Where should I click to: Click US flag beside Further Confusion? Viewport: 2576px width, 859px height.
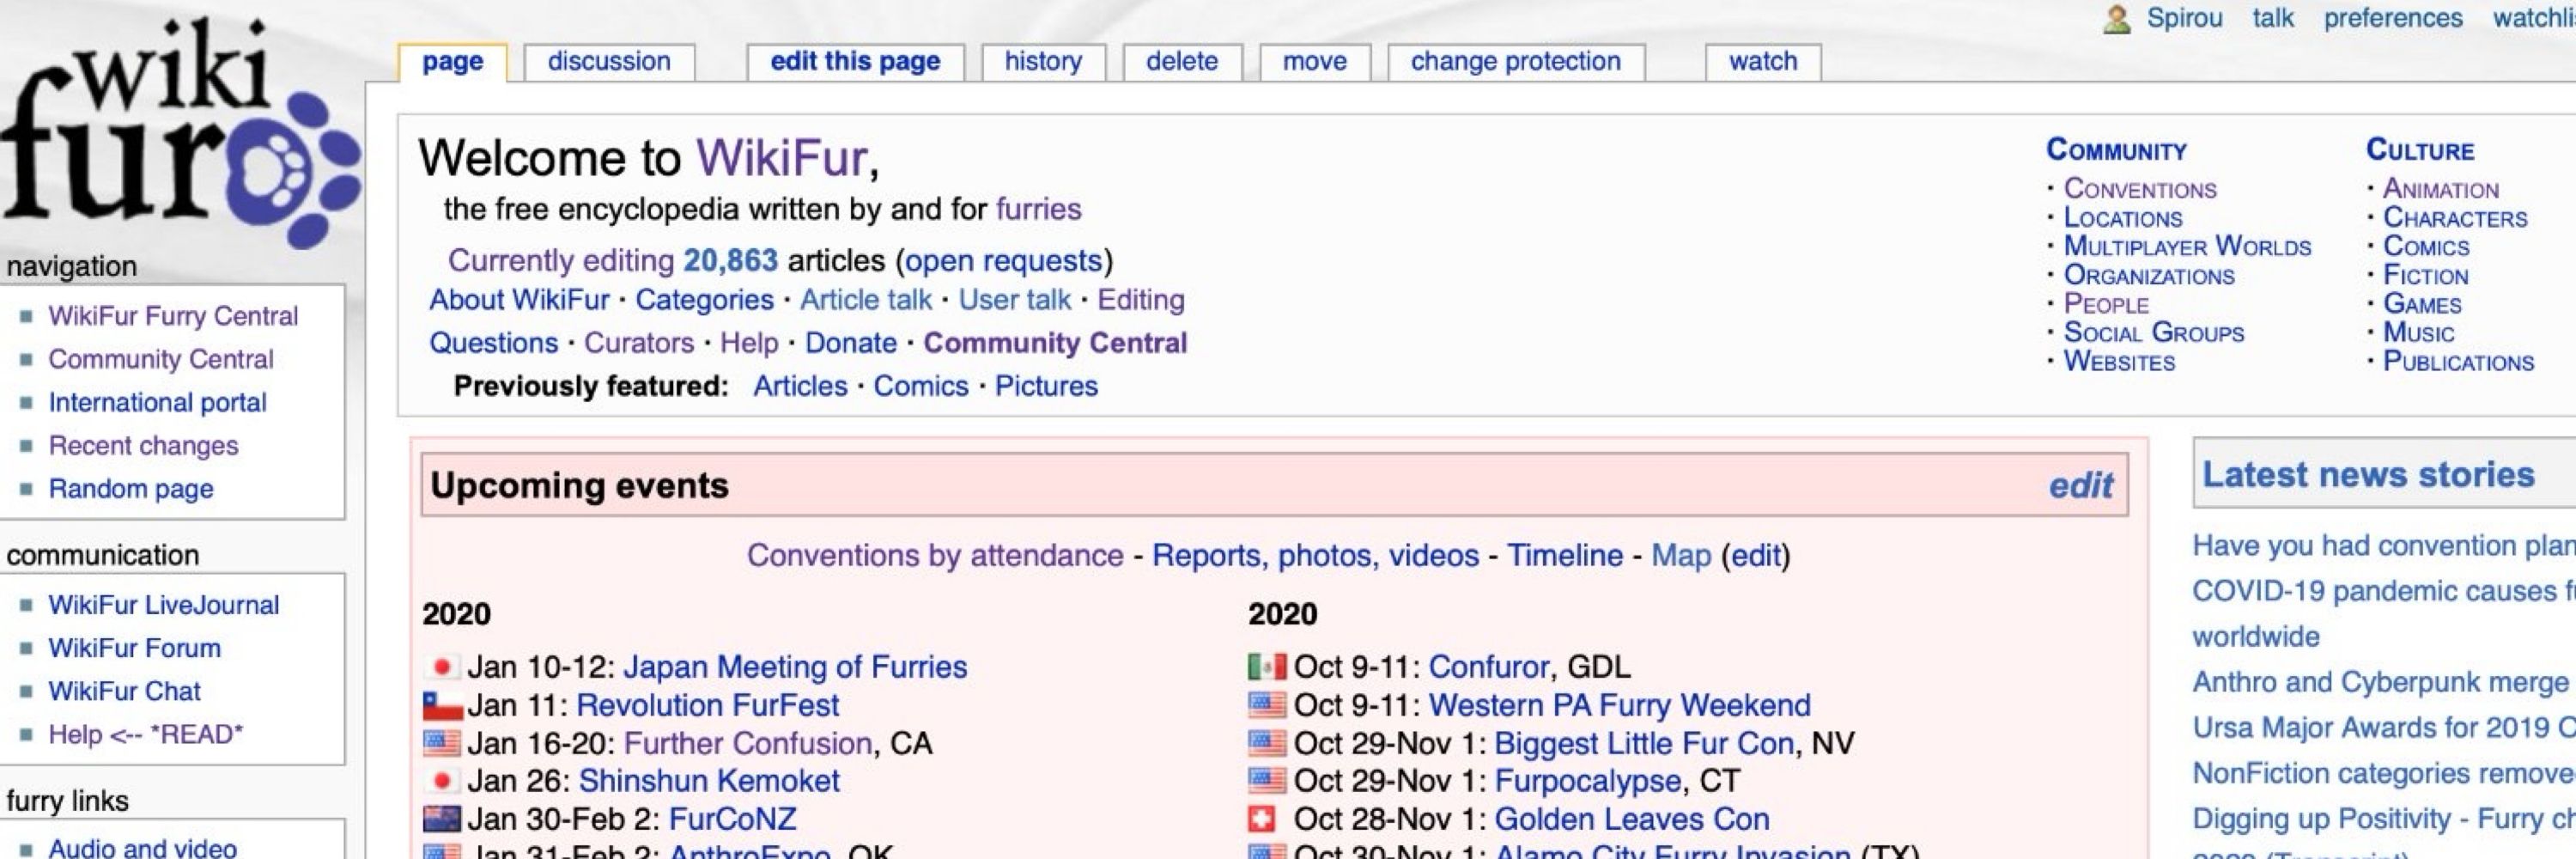coord(441,744)
